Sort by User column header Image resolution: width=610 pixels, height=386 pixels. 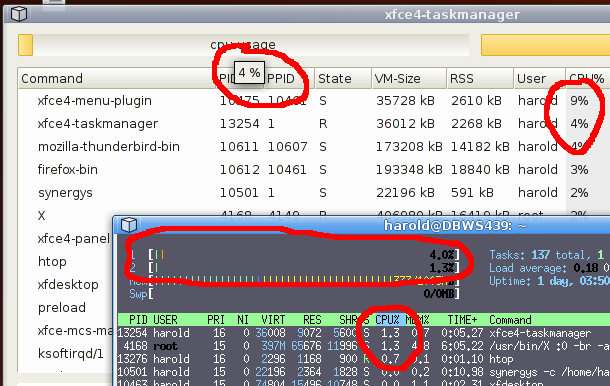(x=539, y=79)
